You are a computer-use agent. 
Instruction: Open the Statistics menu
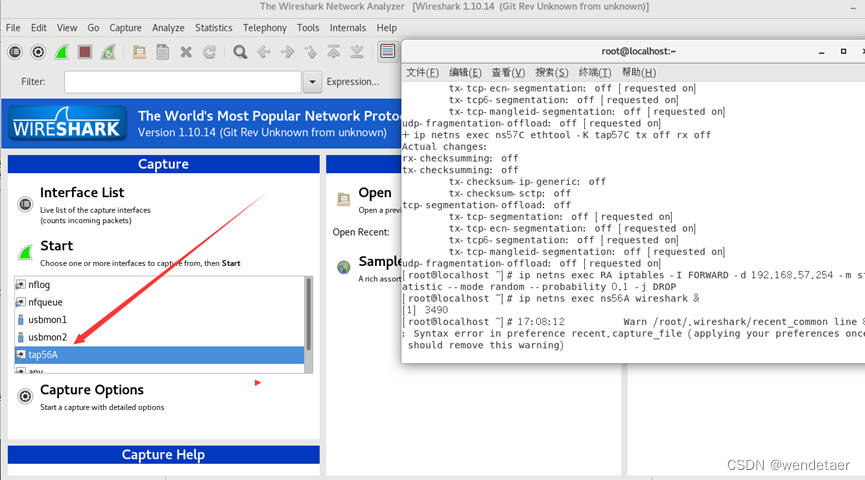[x=213, y=28]
